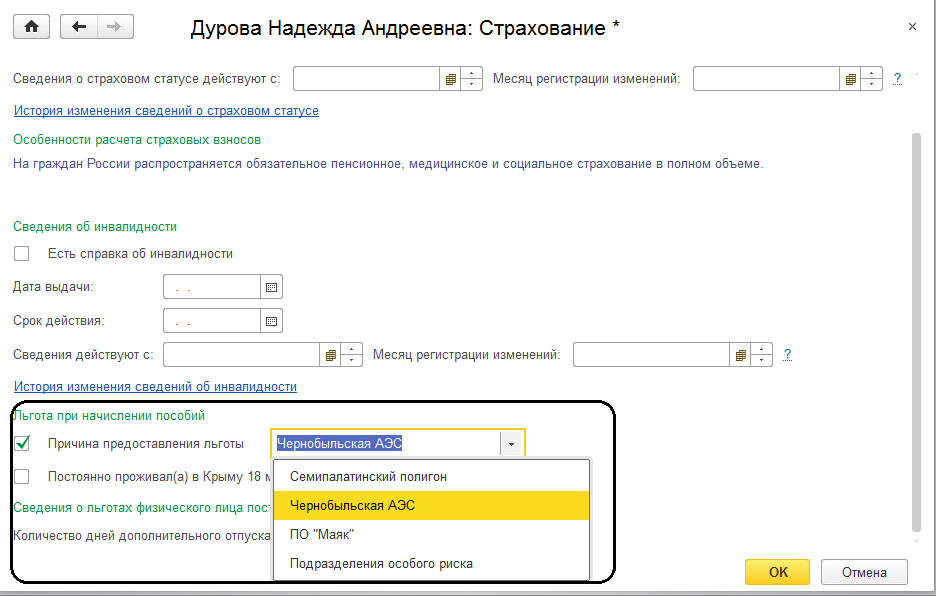Collapse the benefit reason dropdown arrow
The height and width of the screenshot is (596, 936).
point(511,444)
